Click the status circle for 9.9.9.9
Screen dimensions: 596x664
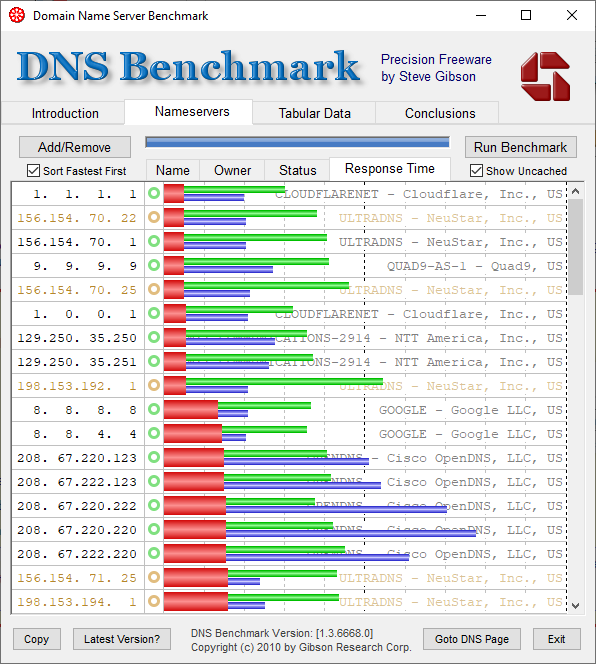point(154,266)
